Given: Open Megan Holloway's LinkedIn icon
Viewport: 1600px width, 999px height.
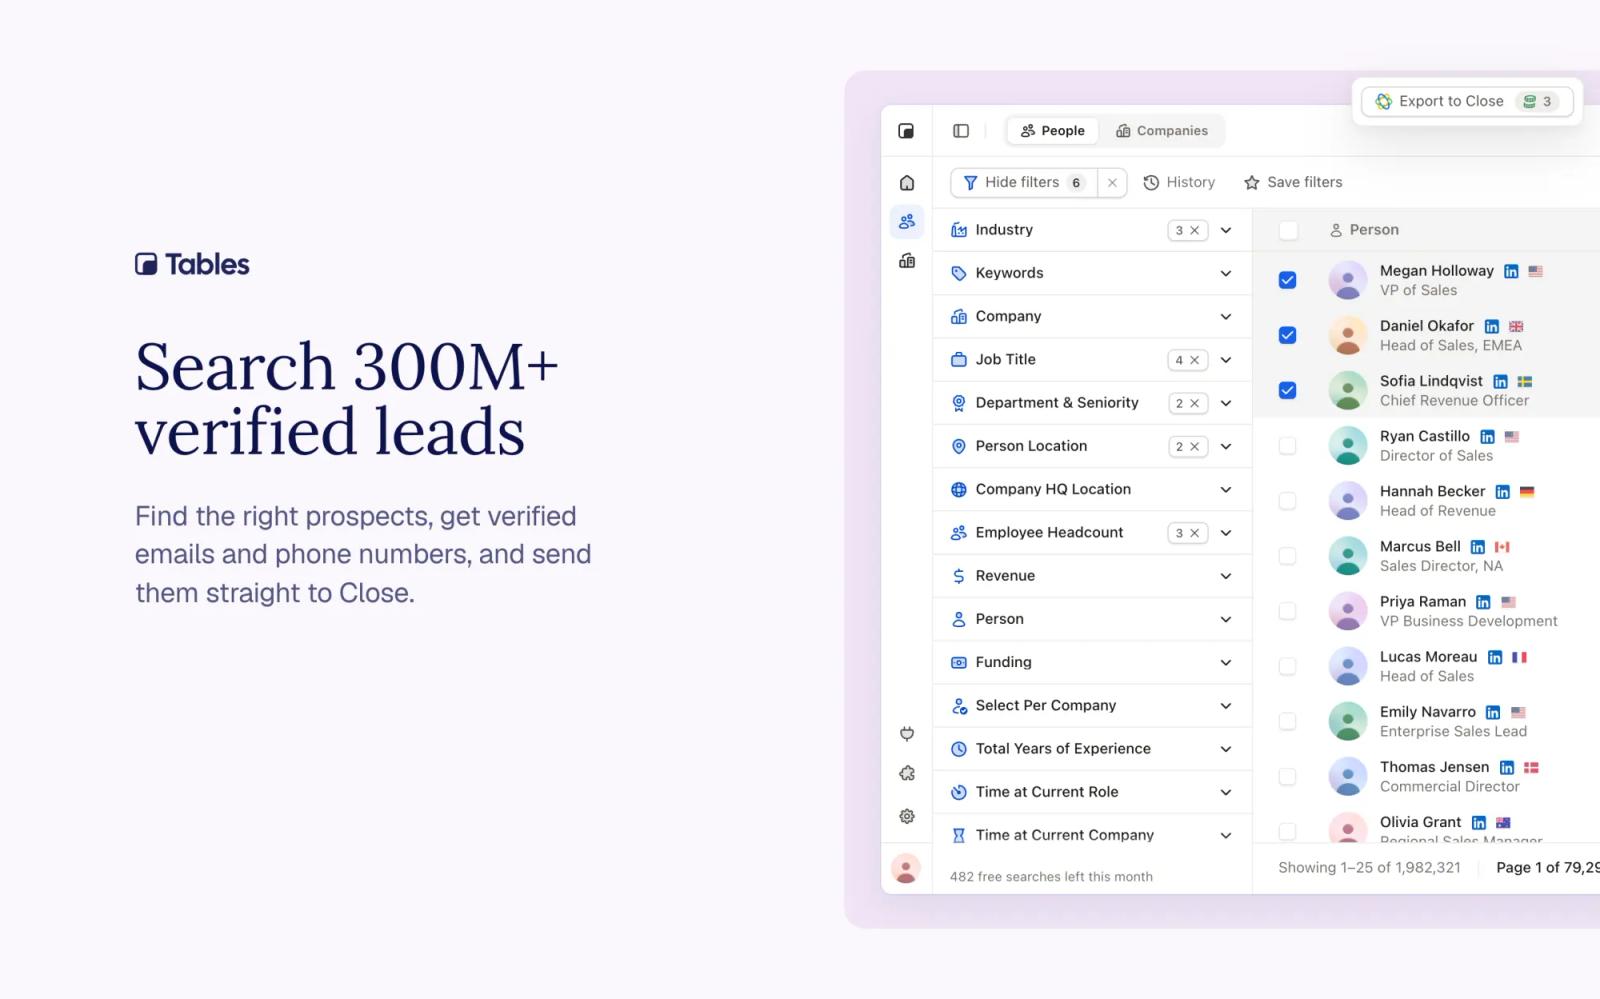Looking at the screenshot, I should [x=1511, y=271].
